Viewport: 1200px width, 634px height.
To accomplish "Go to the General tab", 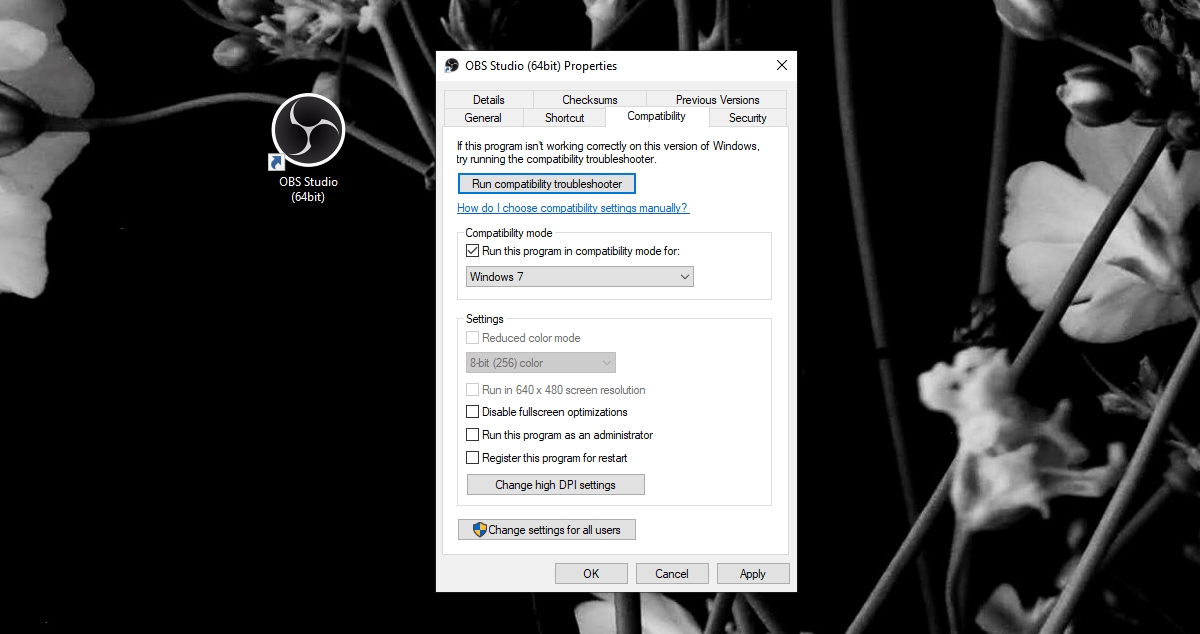I will [484, 117].
